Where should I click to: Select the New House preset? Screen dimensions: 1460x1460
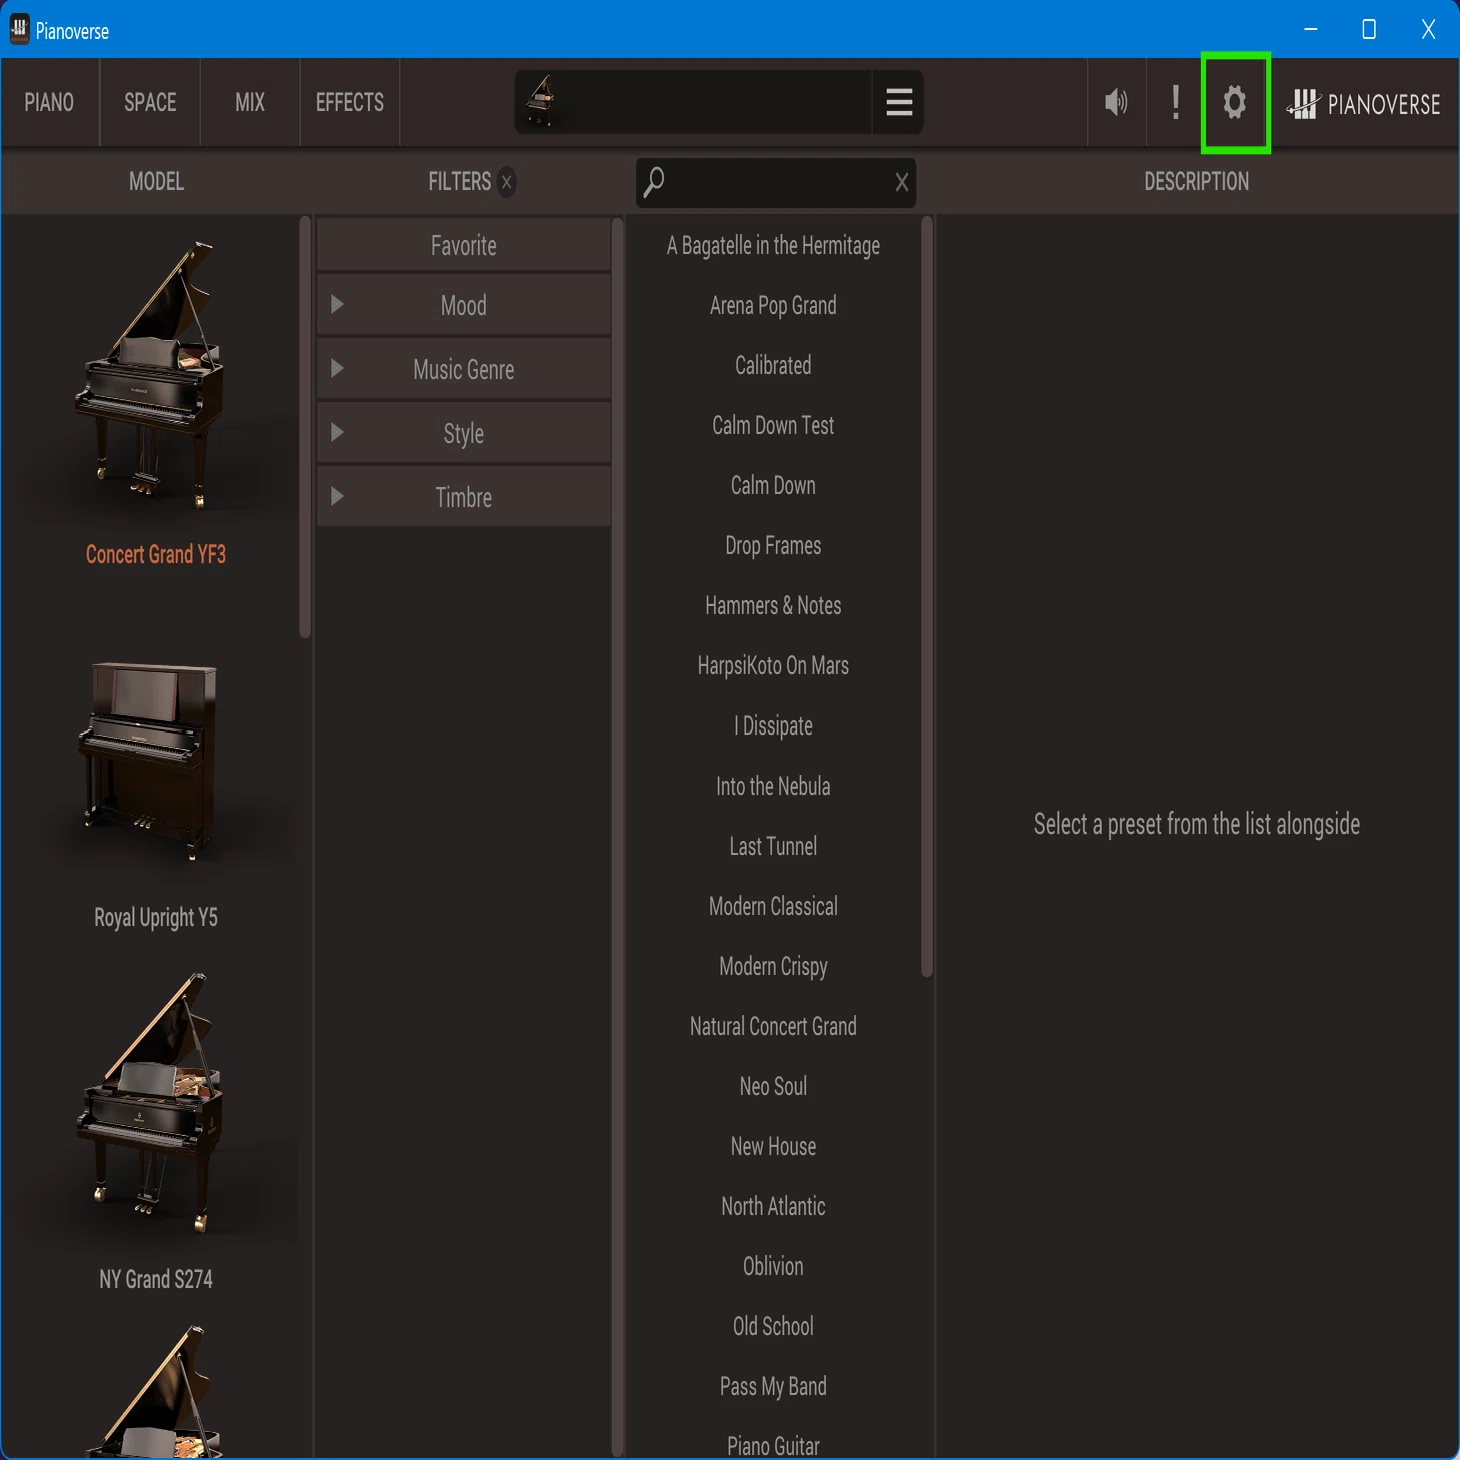(773, 1146)
